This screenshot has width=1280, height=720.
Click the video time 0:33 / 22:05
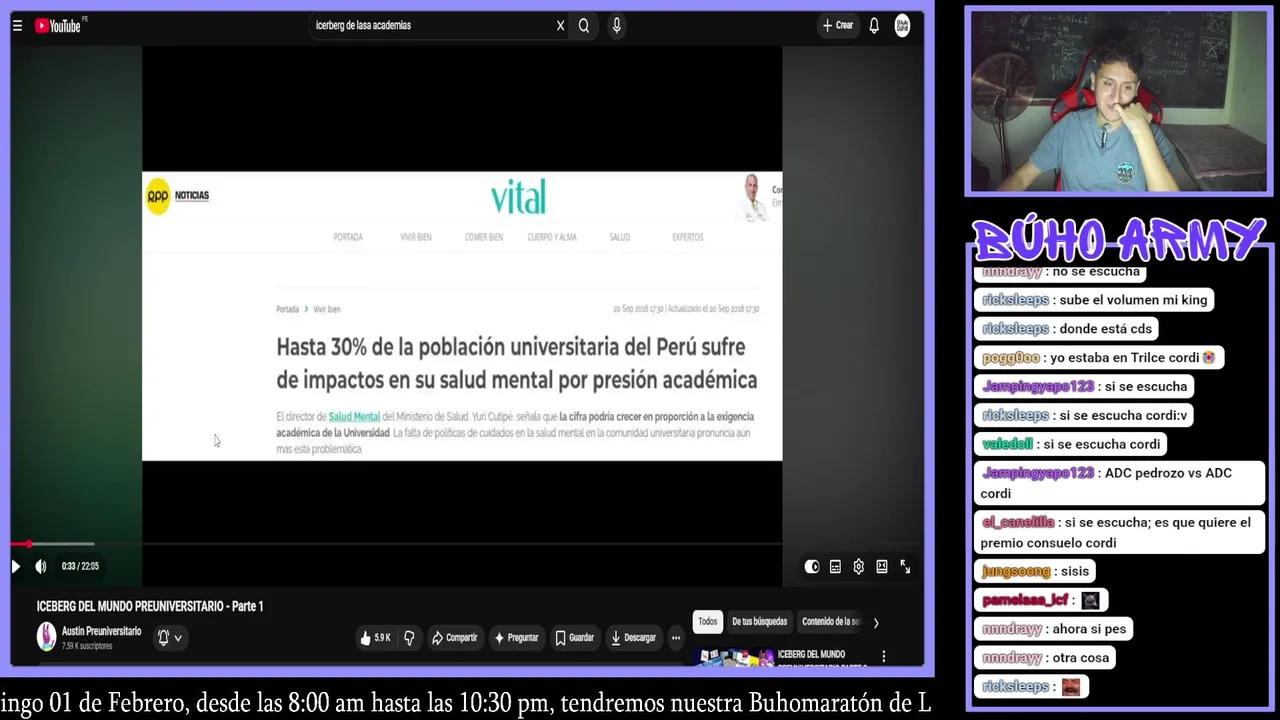(x=80, y=566)
